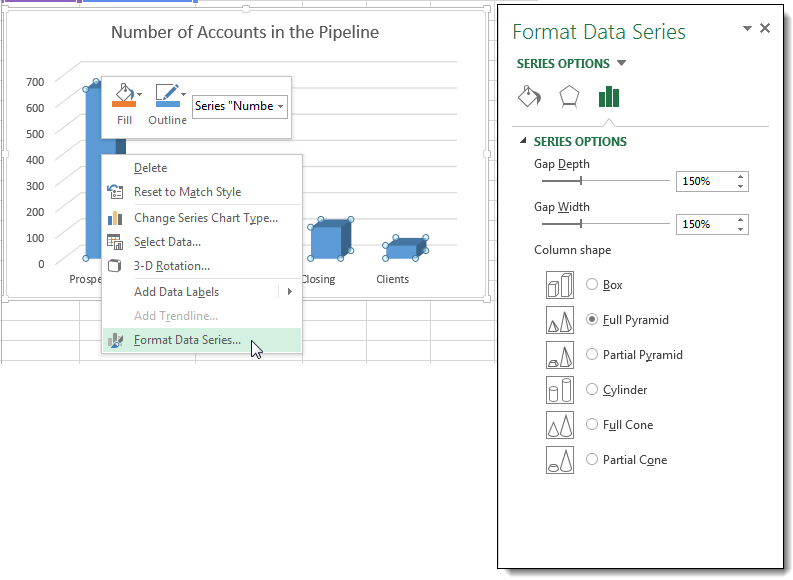Open the Outline color dropdown arrow
This screenshot has width=793, height=580.
coord(184,94)
